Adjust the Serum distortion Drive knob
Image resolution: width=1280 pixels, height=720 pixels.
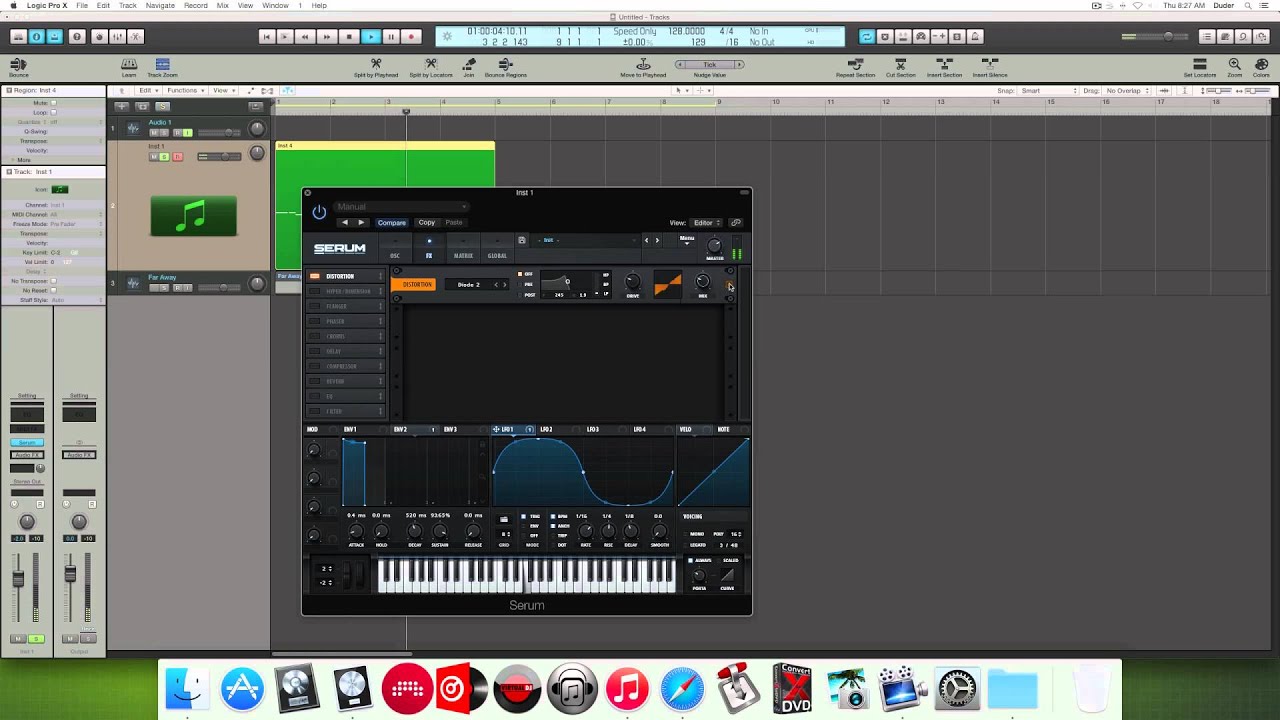tap(632, 283)
